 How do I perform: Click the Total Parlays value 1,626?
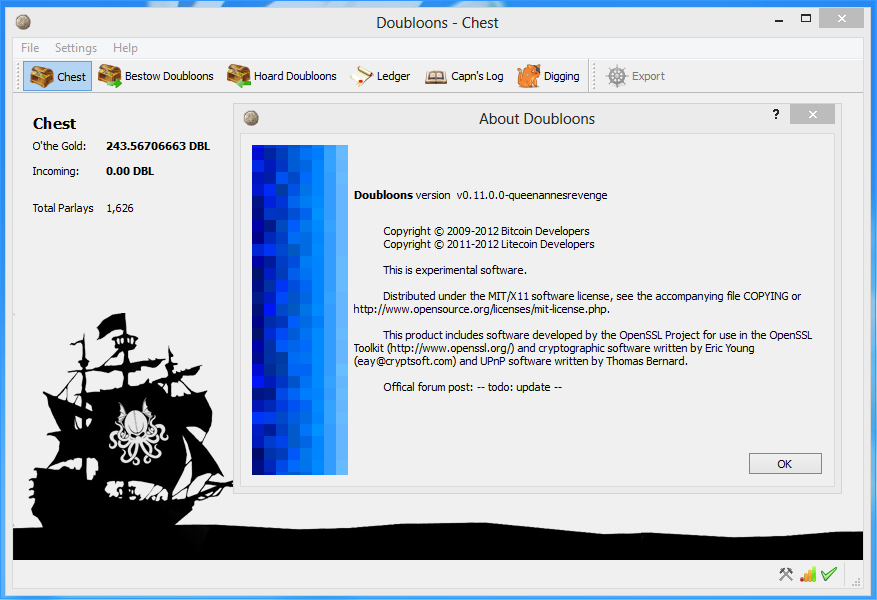(x=120, y=208)
